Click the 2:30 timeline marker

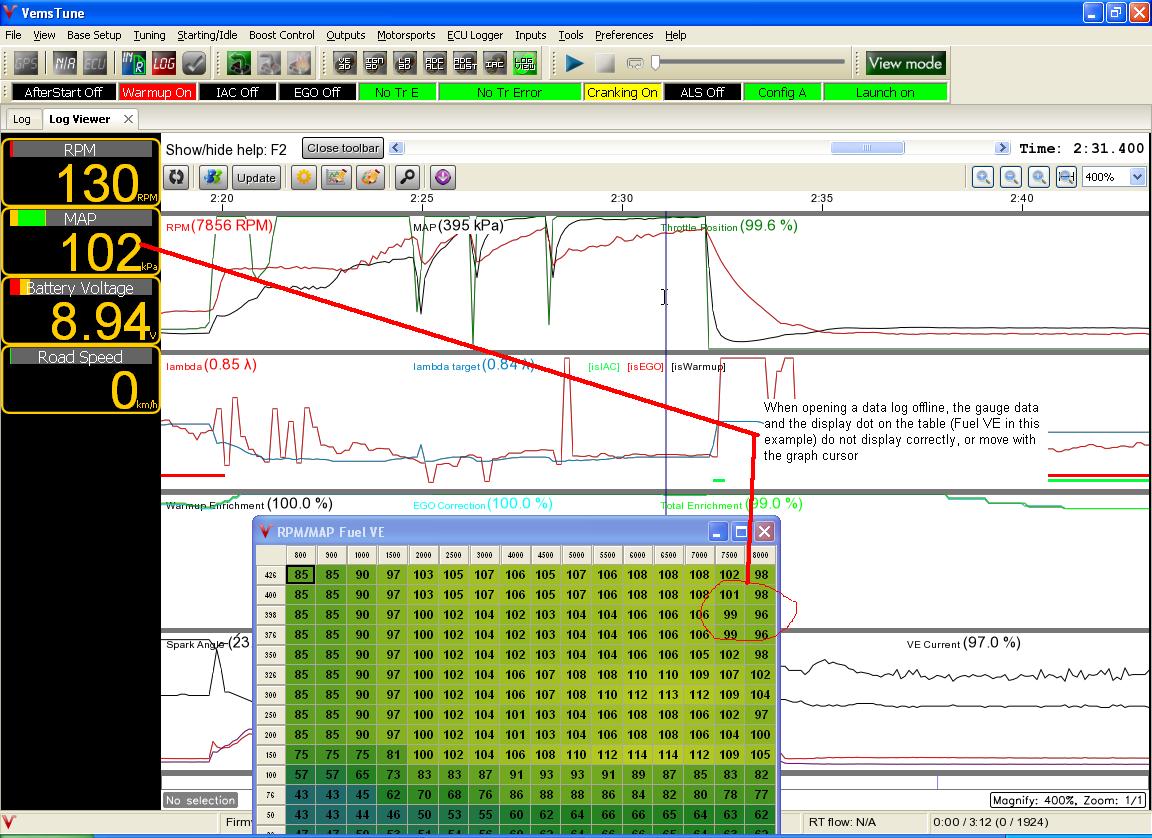[622, 198]
